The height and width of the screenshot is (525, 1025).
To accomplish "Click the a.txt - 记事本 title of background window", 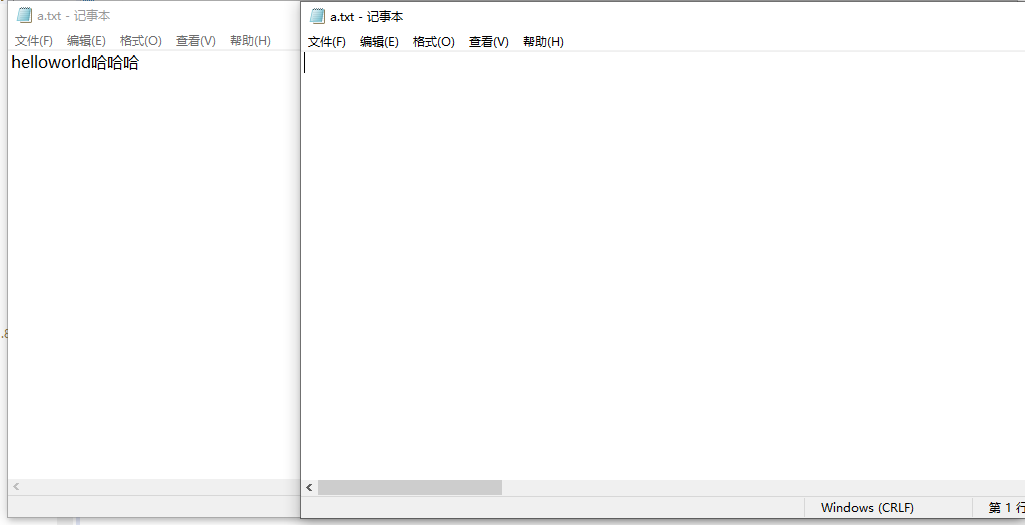I will [x=74, y=16].
